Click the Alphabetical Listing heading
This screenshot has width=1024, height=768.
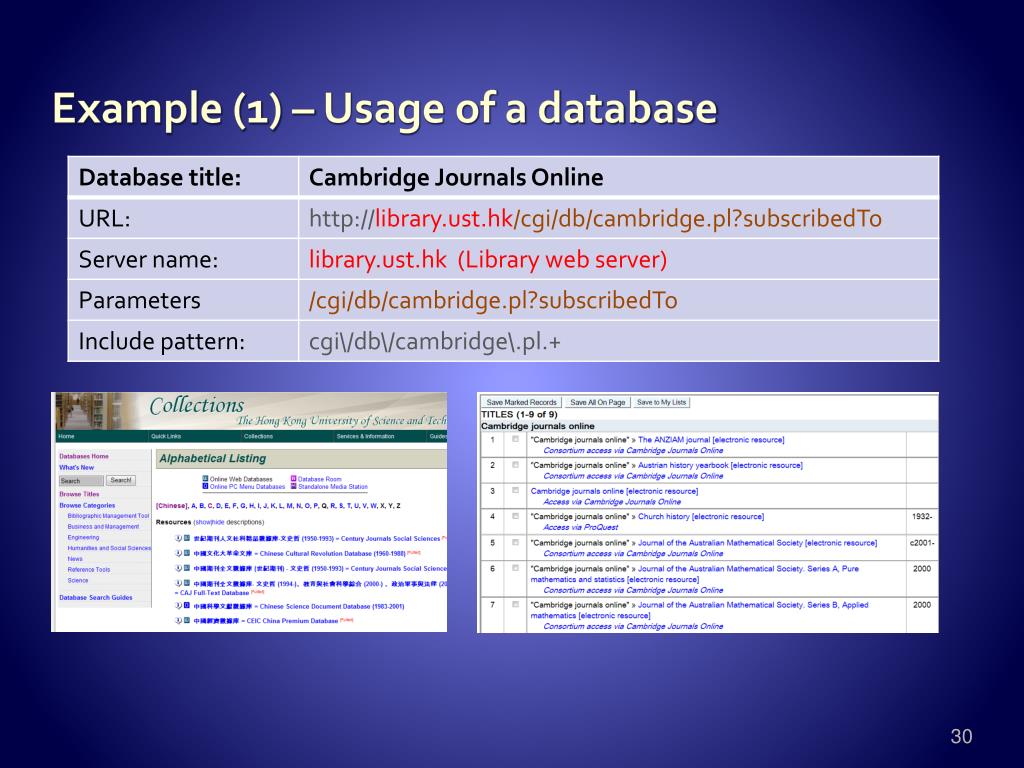[213, 458]
